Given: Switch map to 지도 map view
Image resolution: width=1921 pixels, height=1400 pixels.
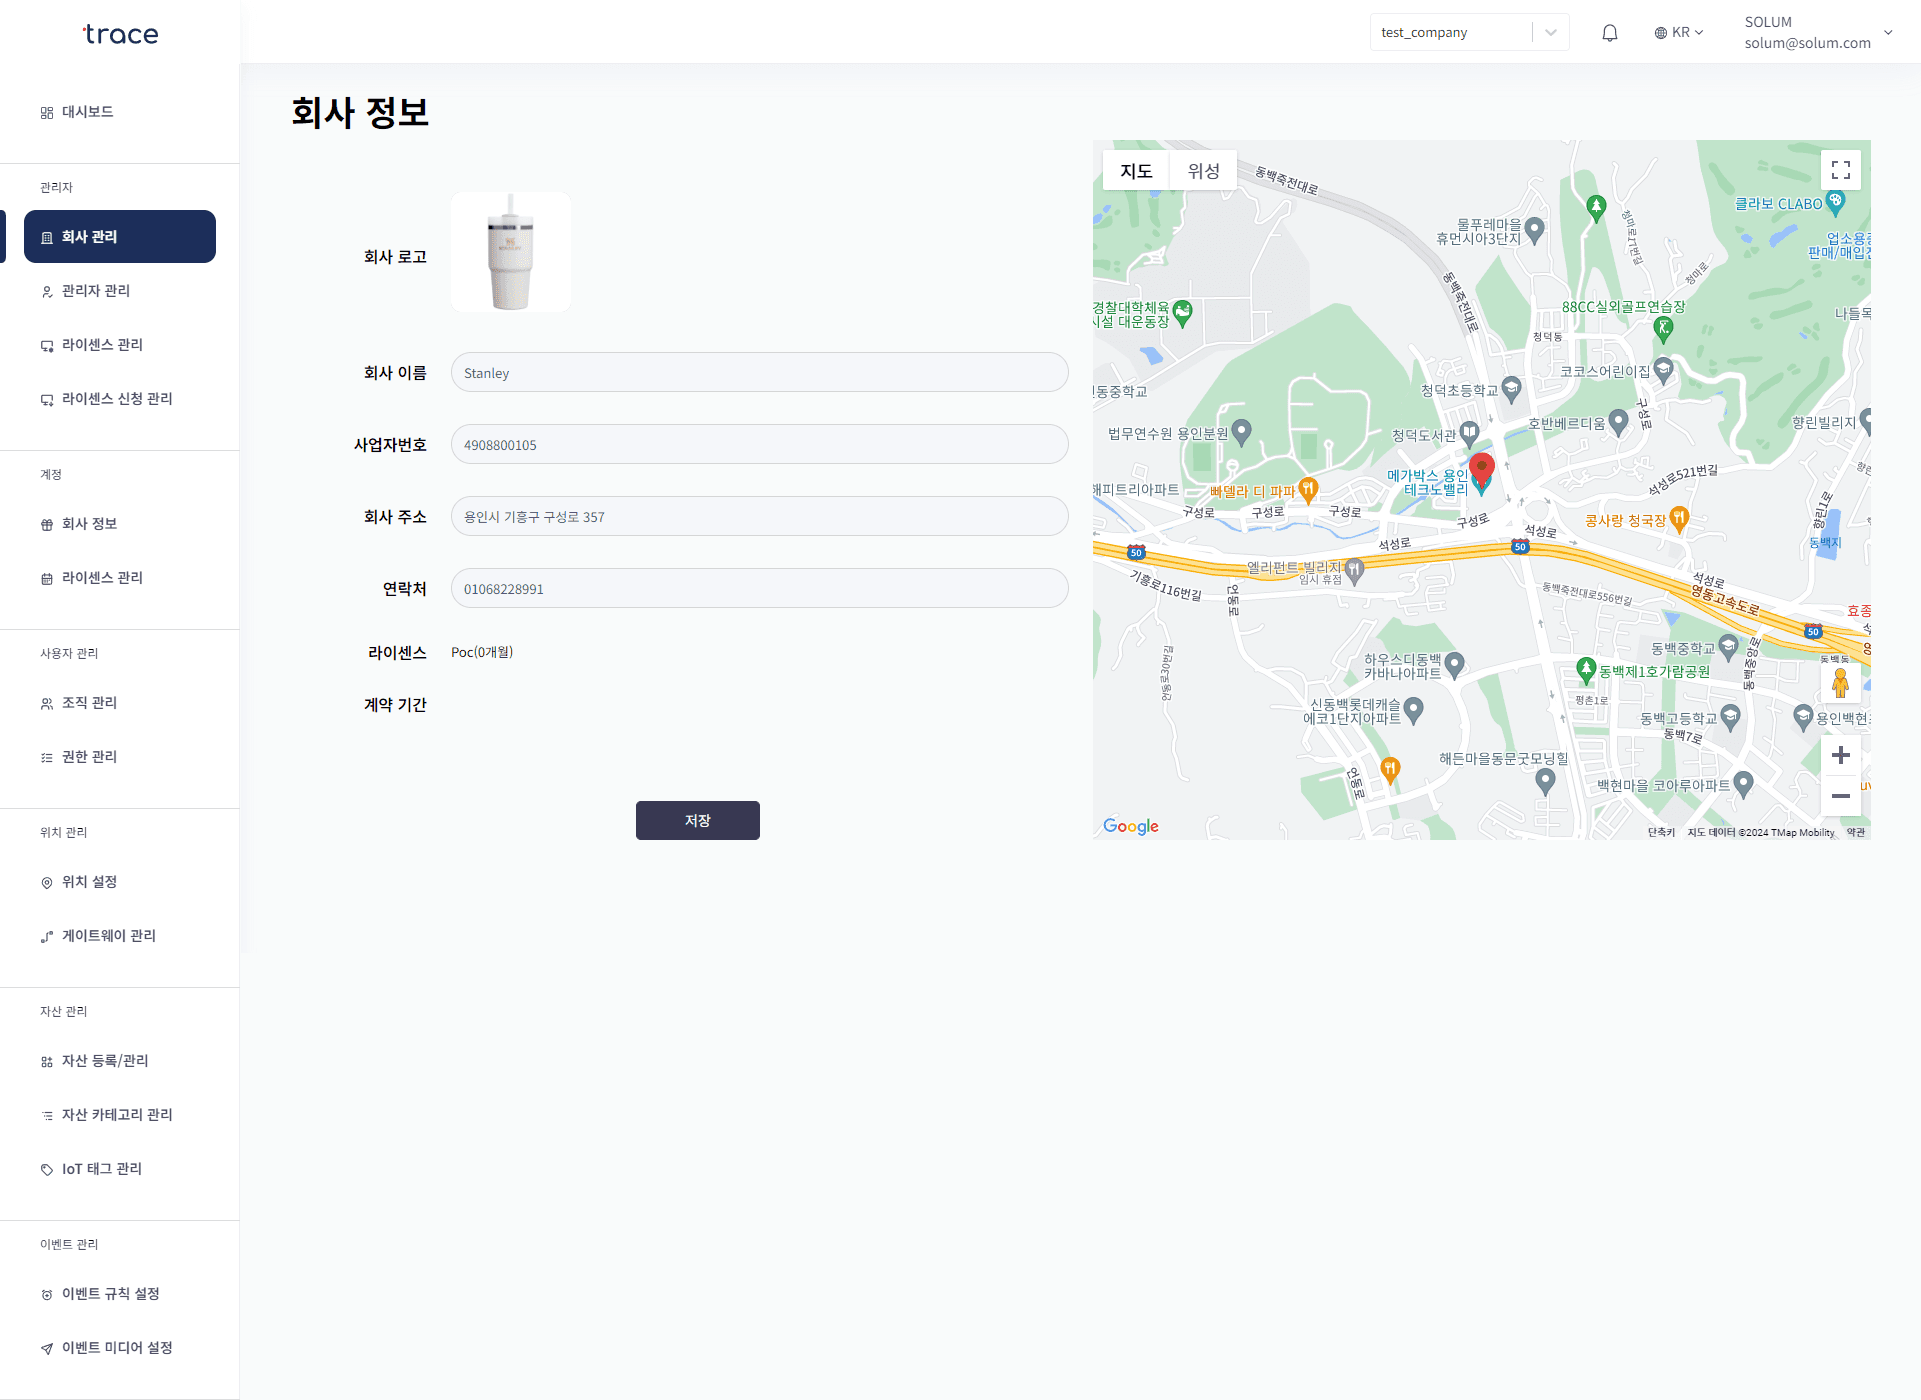Looking at the screenshot, I should point(1136,171).
